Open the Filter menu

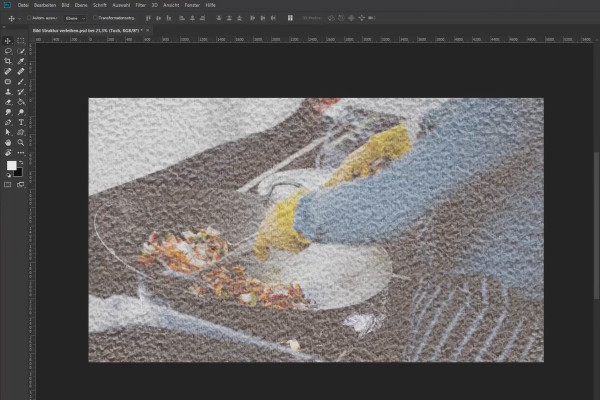coord(140,5)
